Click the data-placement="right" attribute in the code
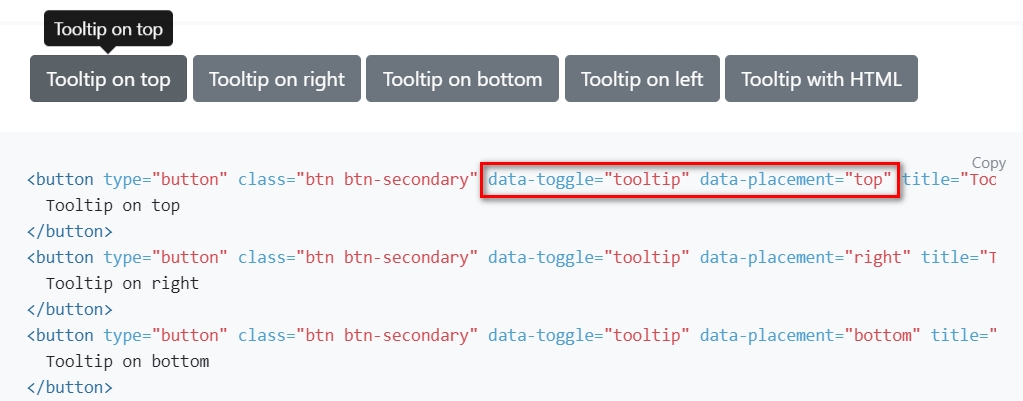The height and width of the screenshot is (401, 1023). 805,257
